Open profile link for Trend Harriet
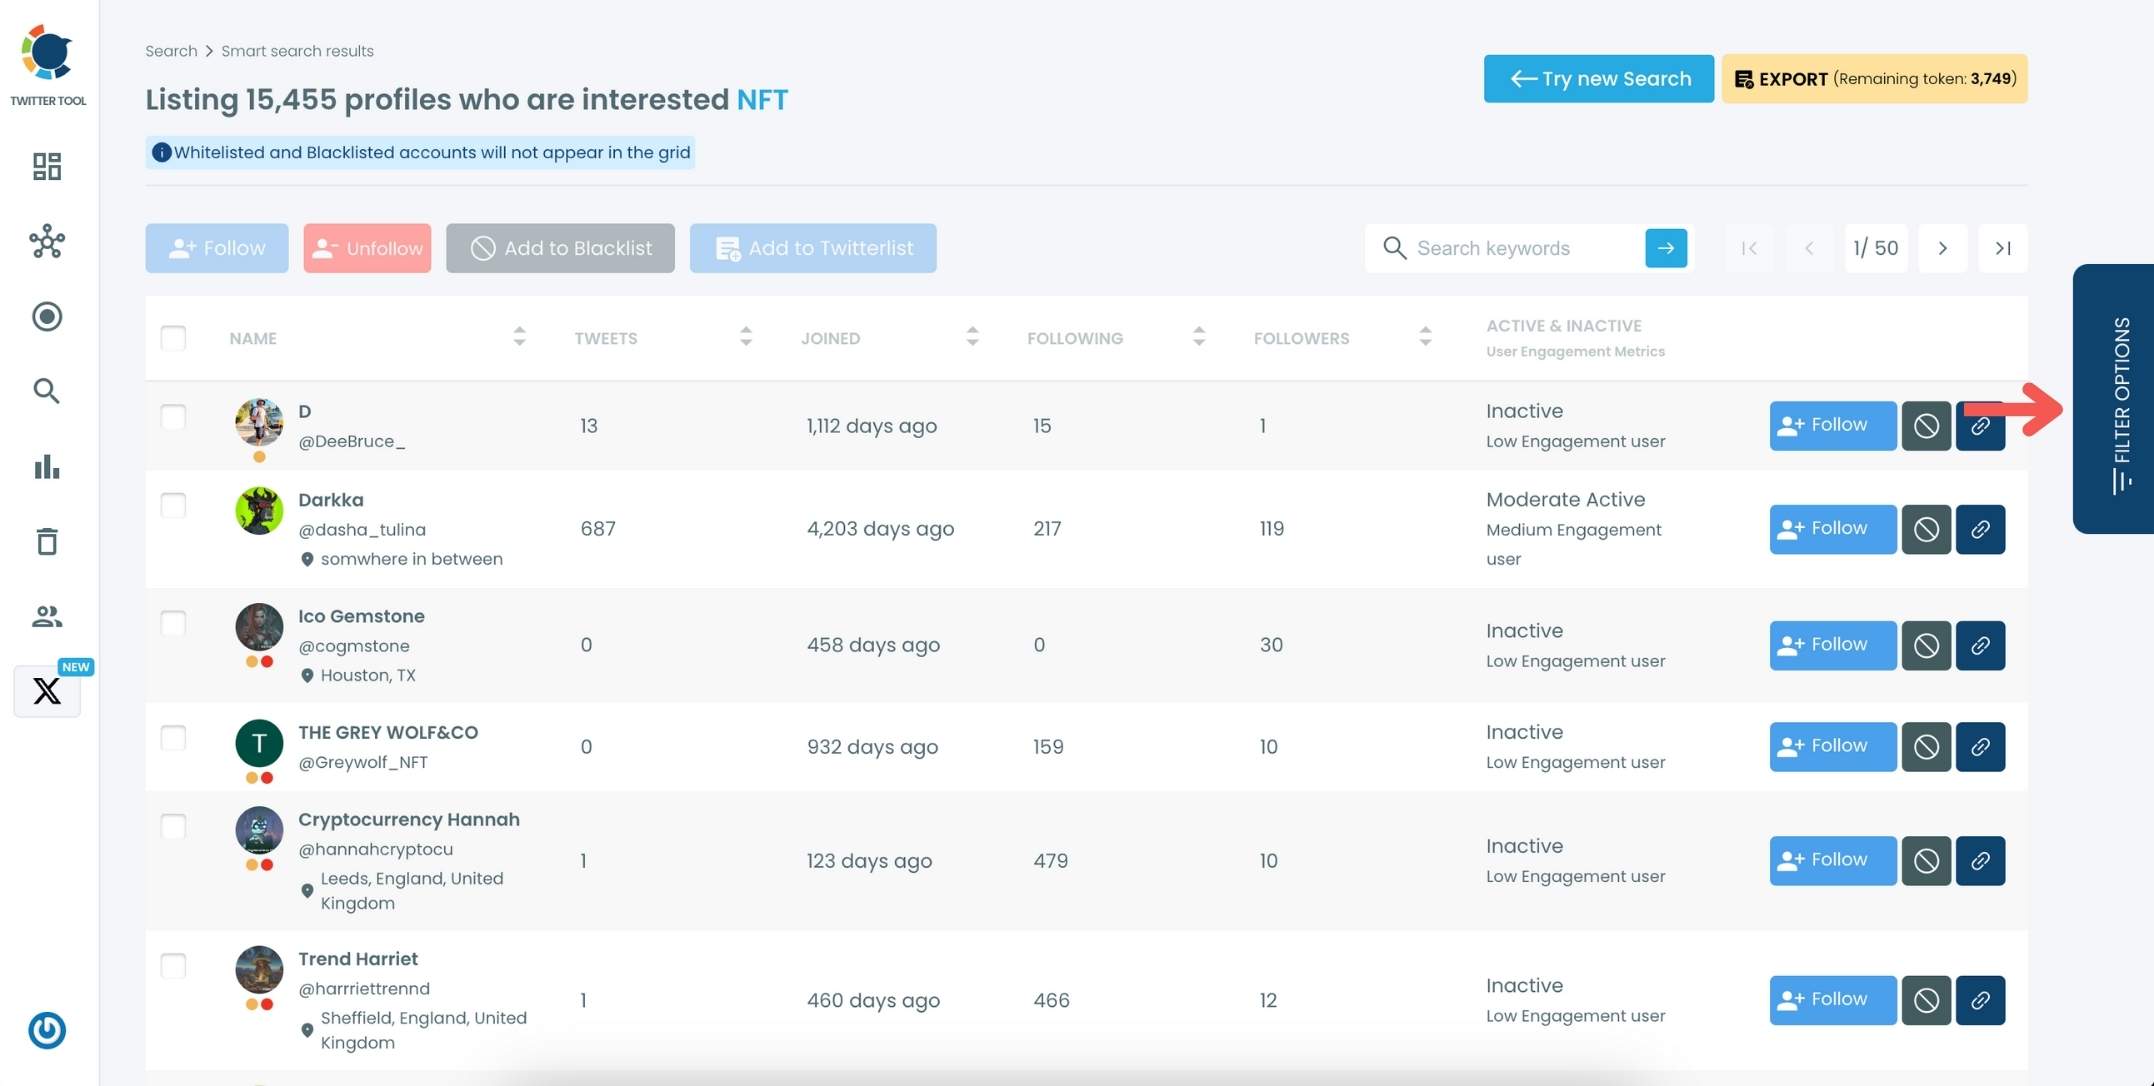The width and height of the screenshot is (2154, 1086). click(1980, 1000)
